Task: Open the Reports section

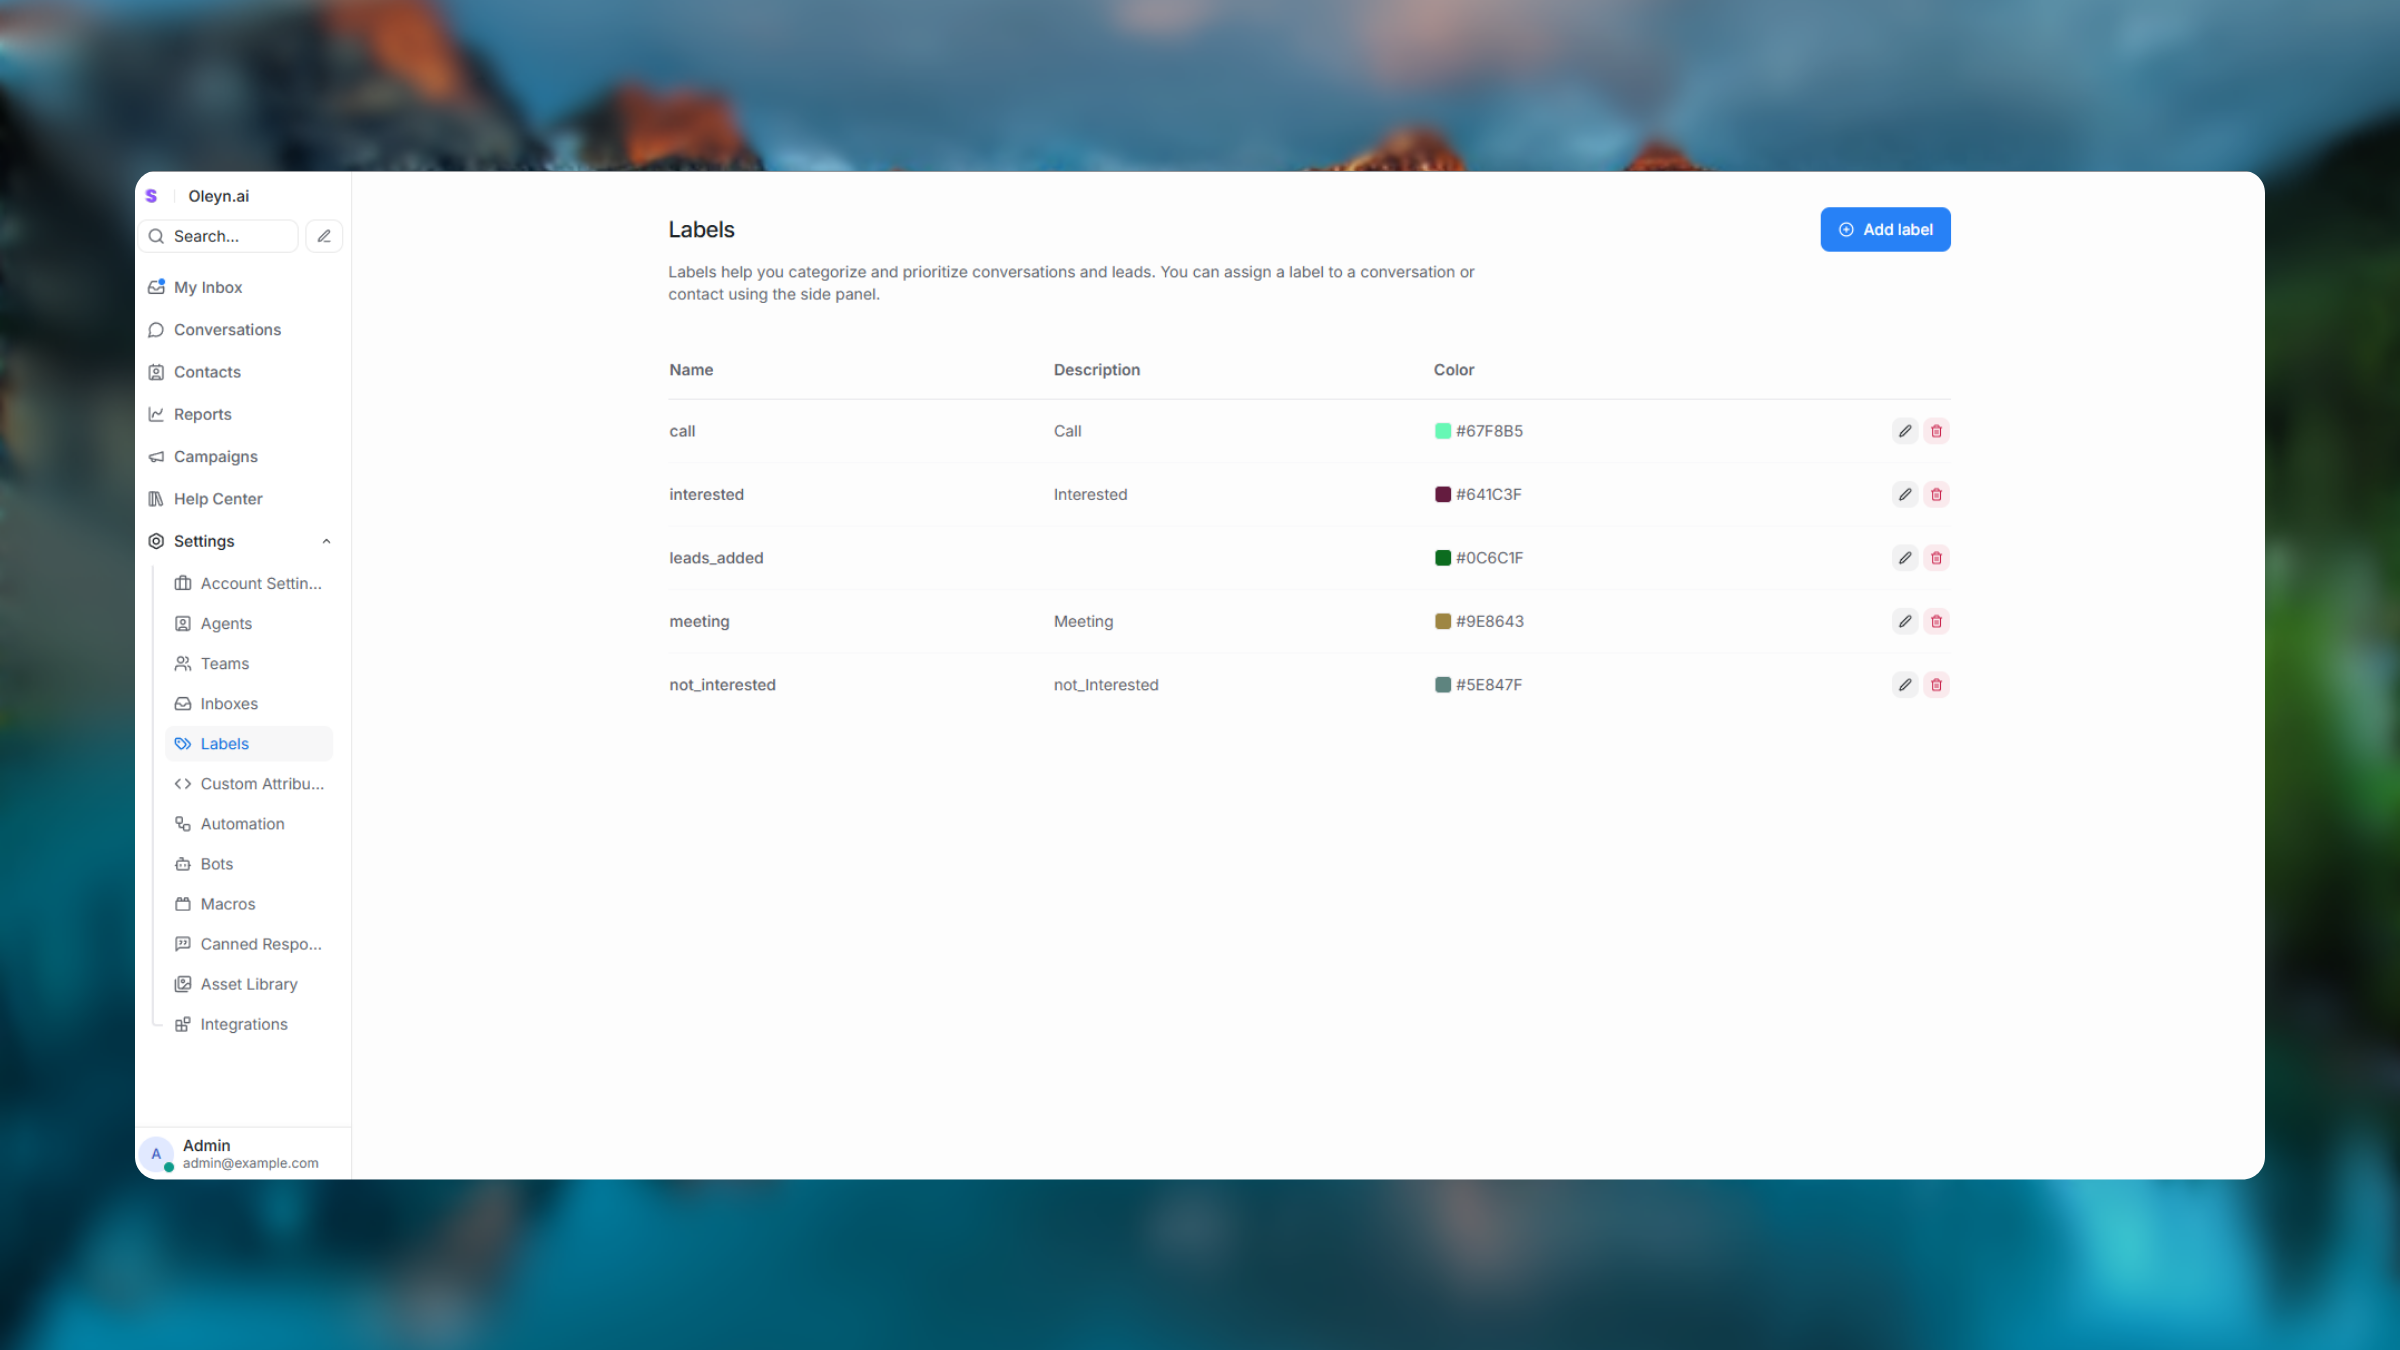Action: (202, 414)
